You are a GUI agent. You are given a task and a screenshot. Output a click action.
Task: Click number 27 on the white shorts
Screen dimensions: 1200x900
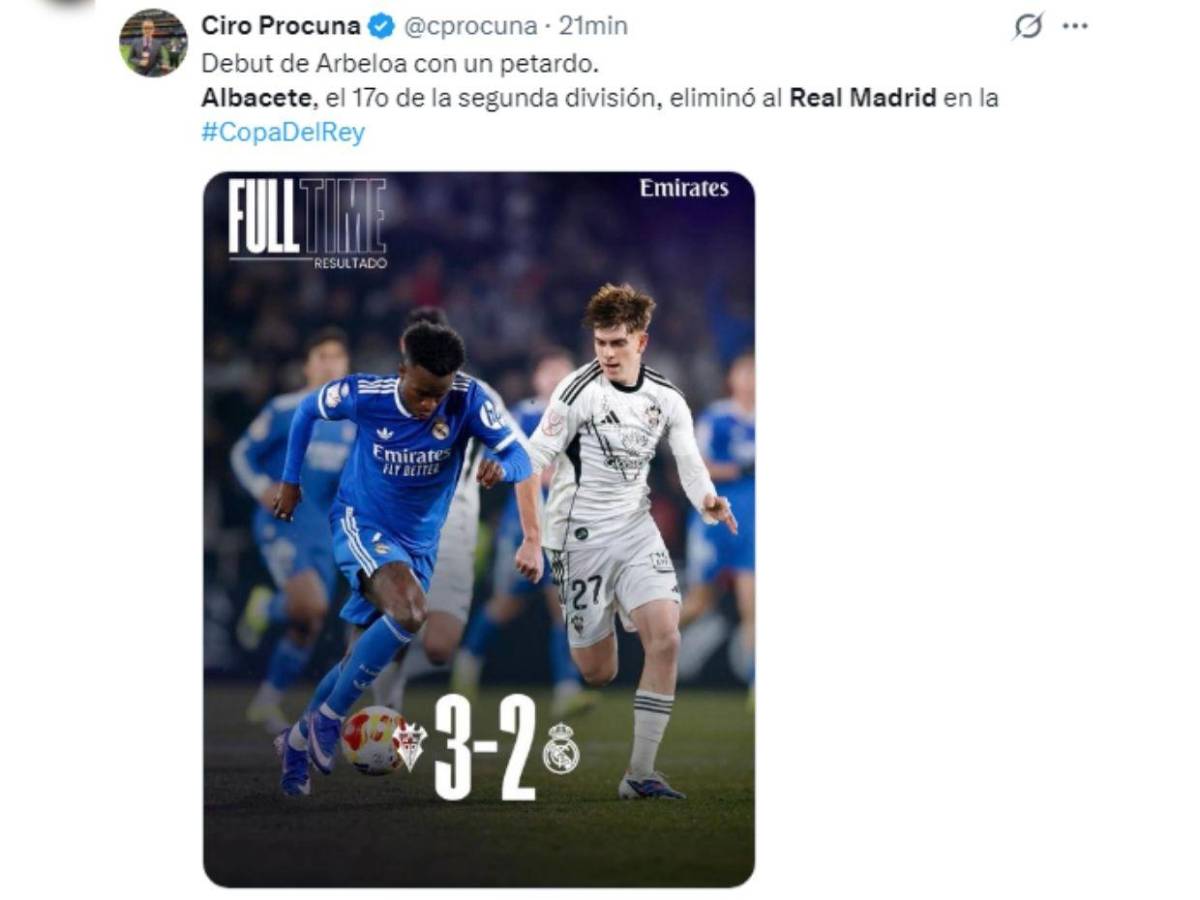pyautogui.click(x=587, y=592)
